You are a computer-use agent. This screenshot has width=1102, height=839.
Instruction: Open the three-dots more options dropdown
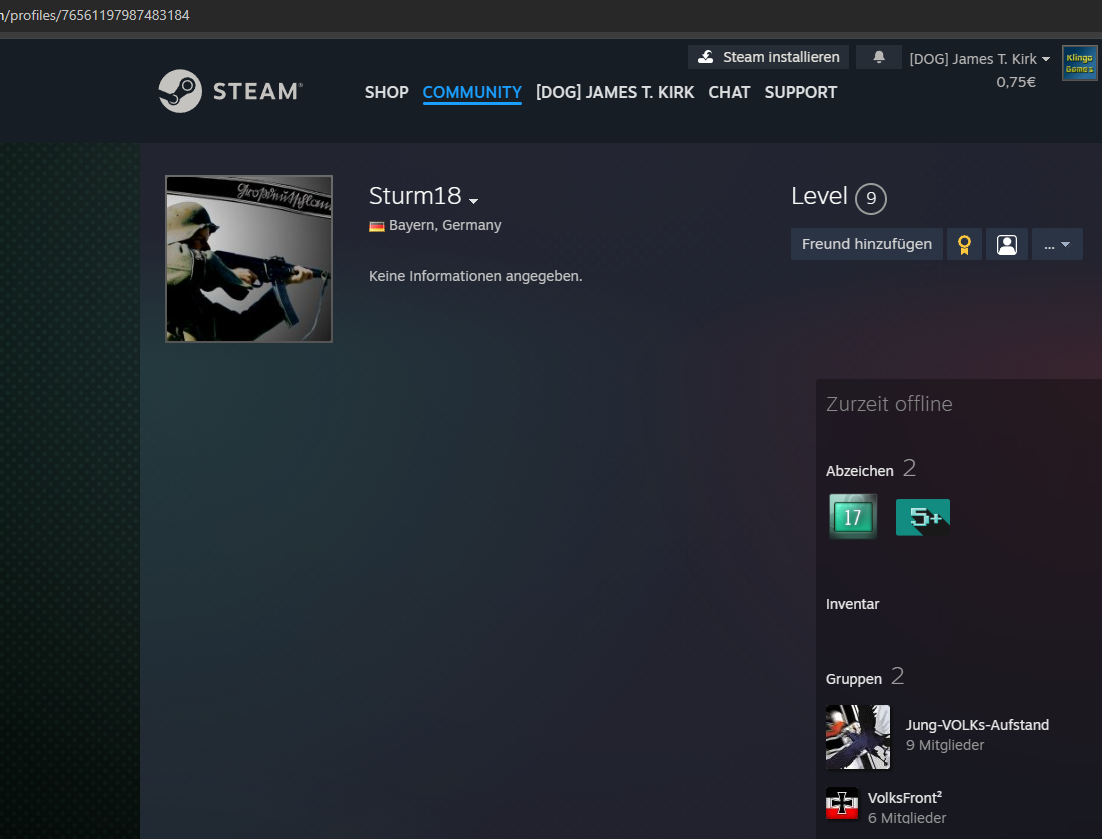coord(1057,244)
